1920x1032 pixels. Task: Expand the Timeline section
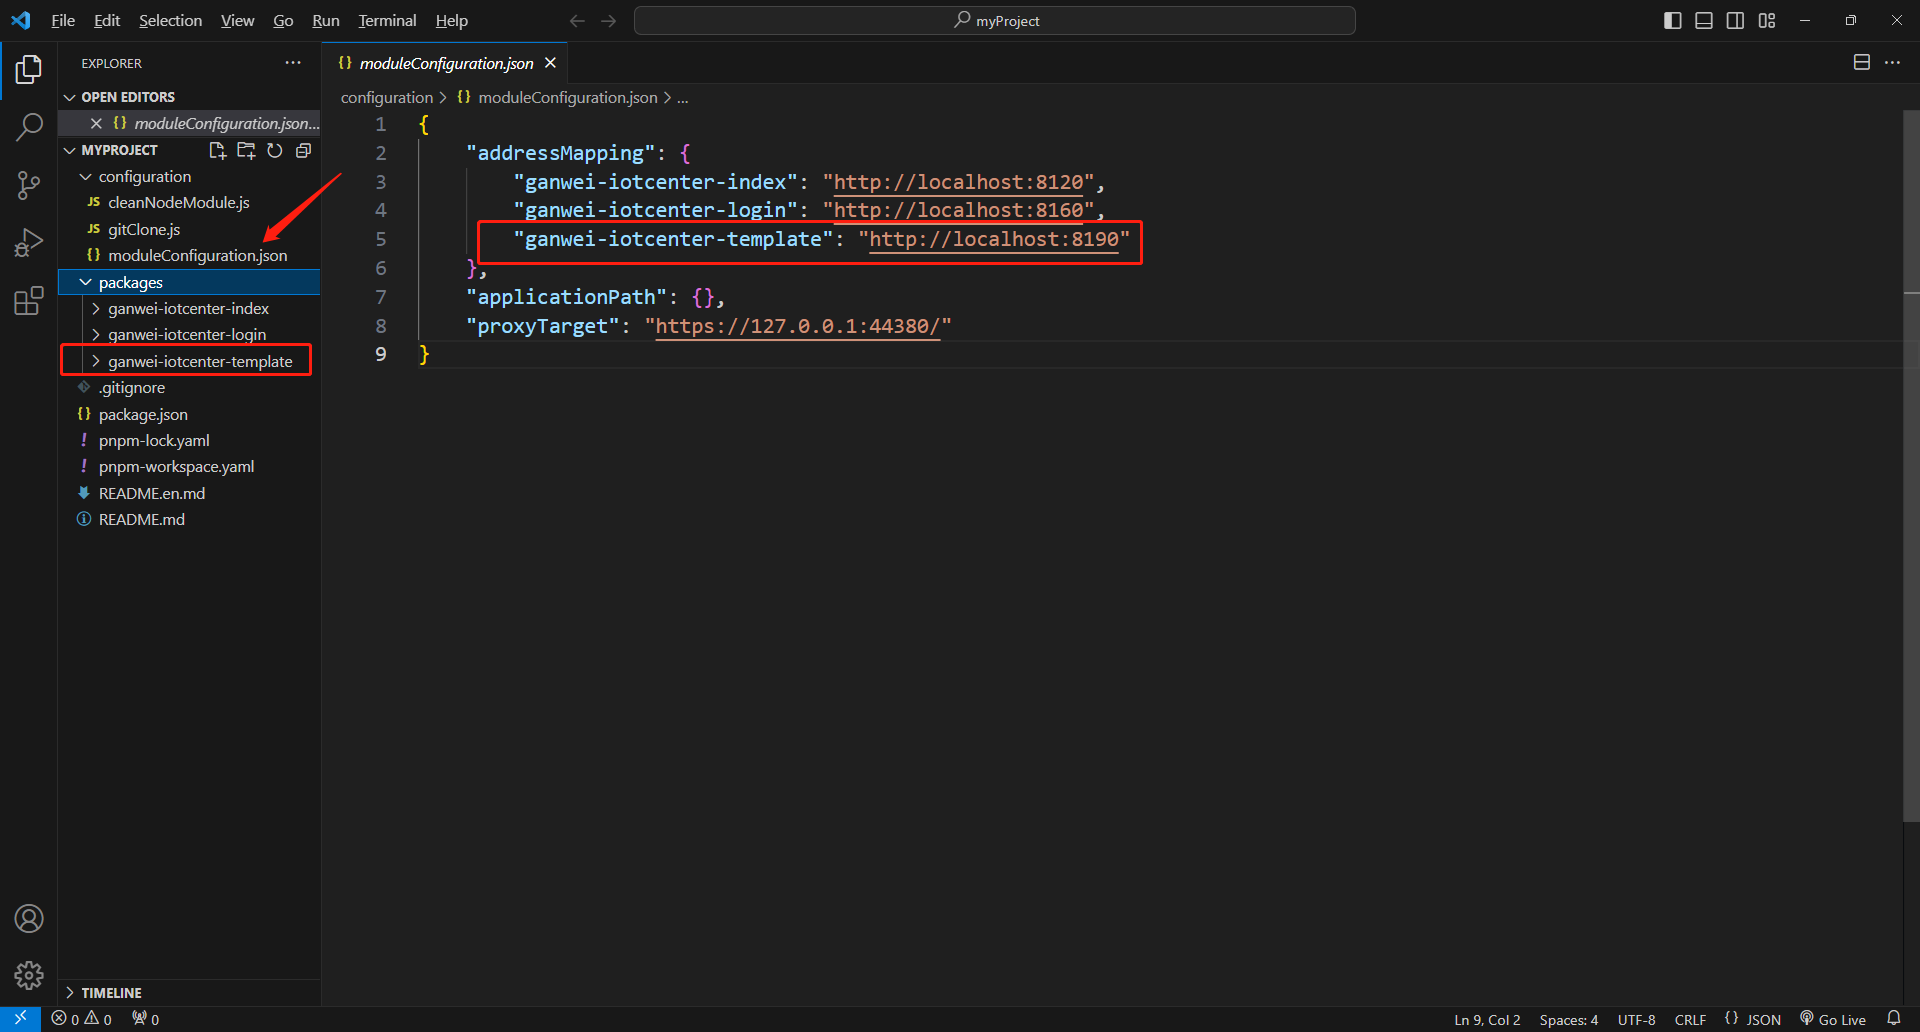(x=111, y=993)
